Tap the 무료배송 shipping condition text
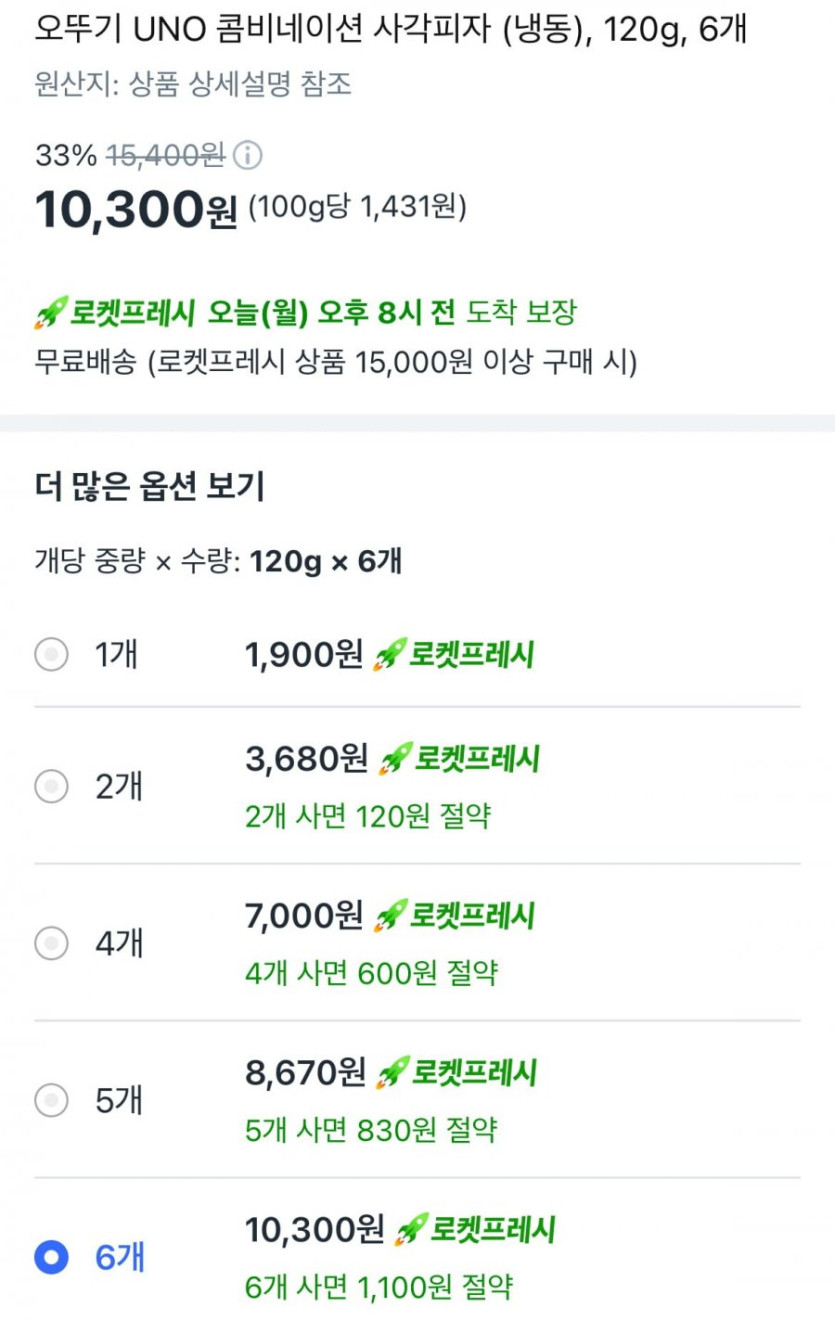 (336, 362)
